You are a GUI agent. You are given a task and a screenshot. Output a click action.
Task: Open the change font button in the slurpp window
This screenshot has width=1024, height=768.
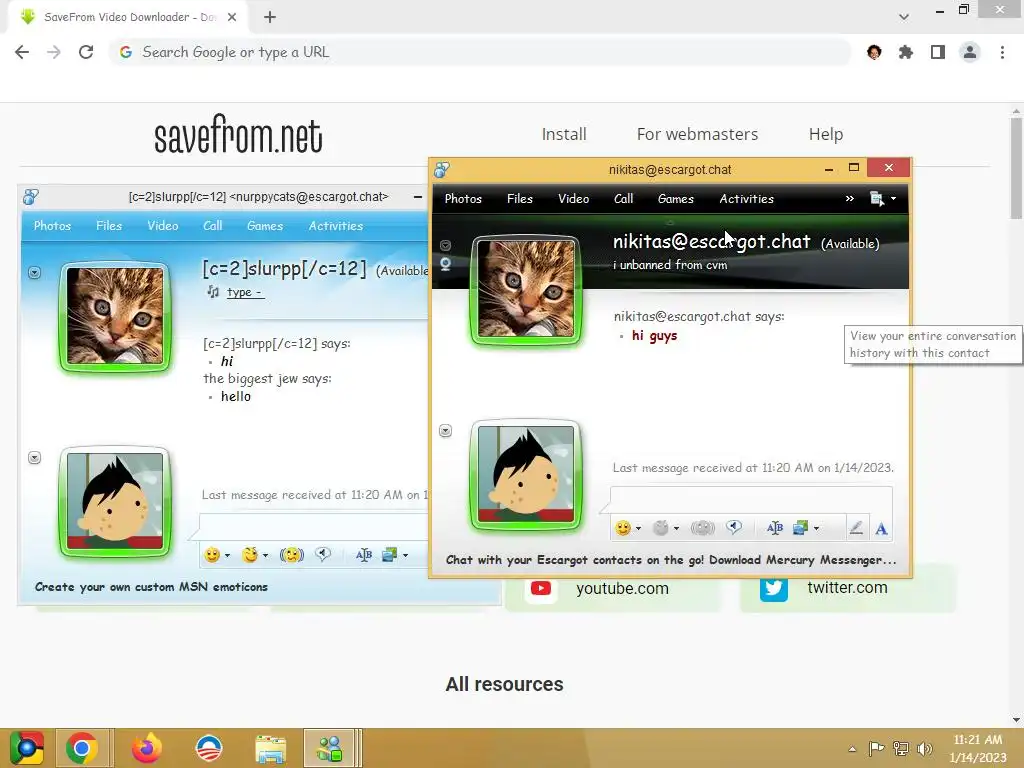364,555
